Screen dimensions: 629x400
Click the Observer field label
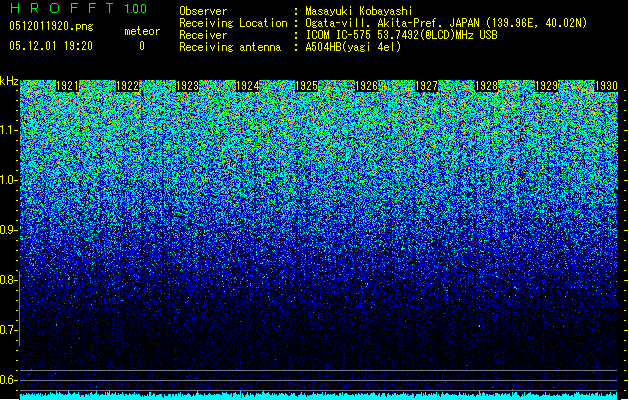point(203,11)
